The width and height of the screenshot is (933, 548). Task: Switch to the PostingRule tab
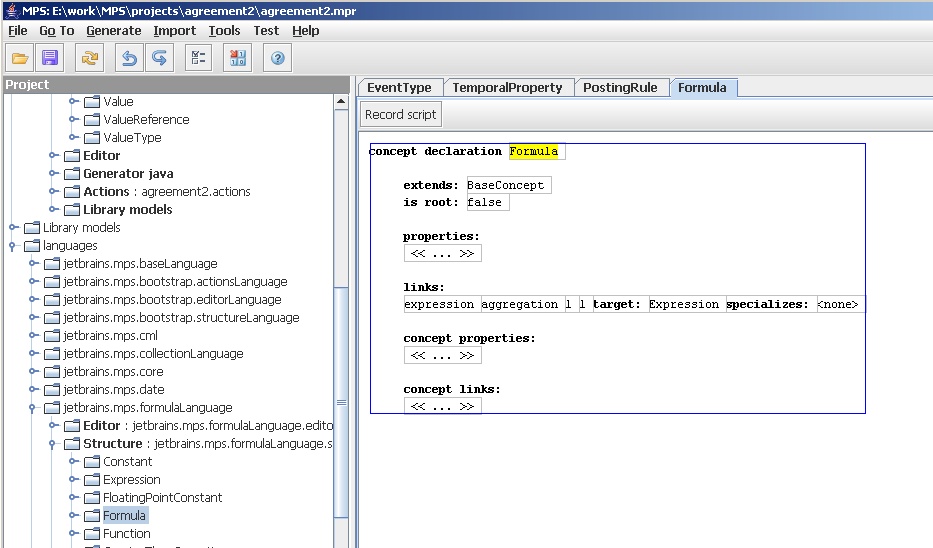620,88
